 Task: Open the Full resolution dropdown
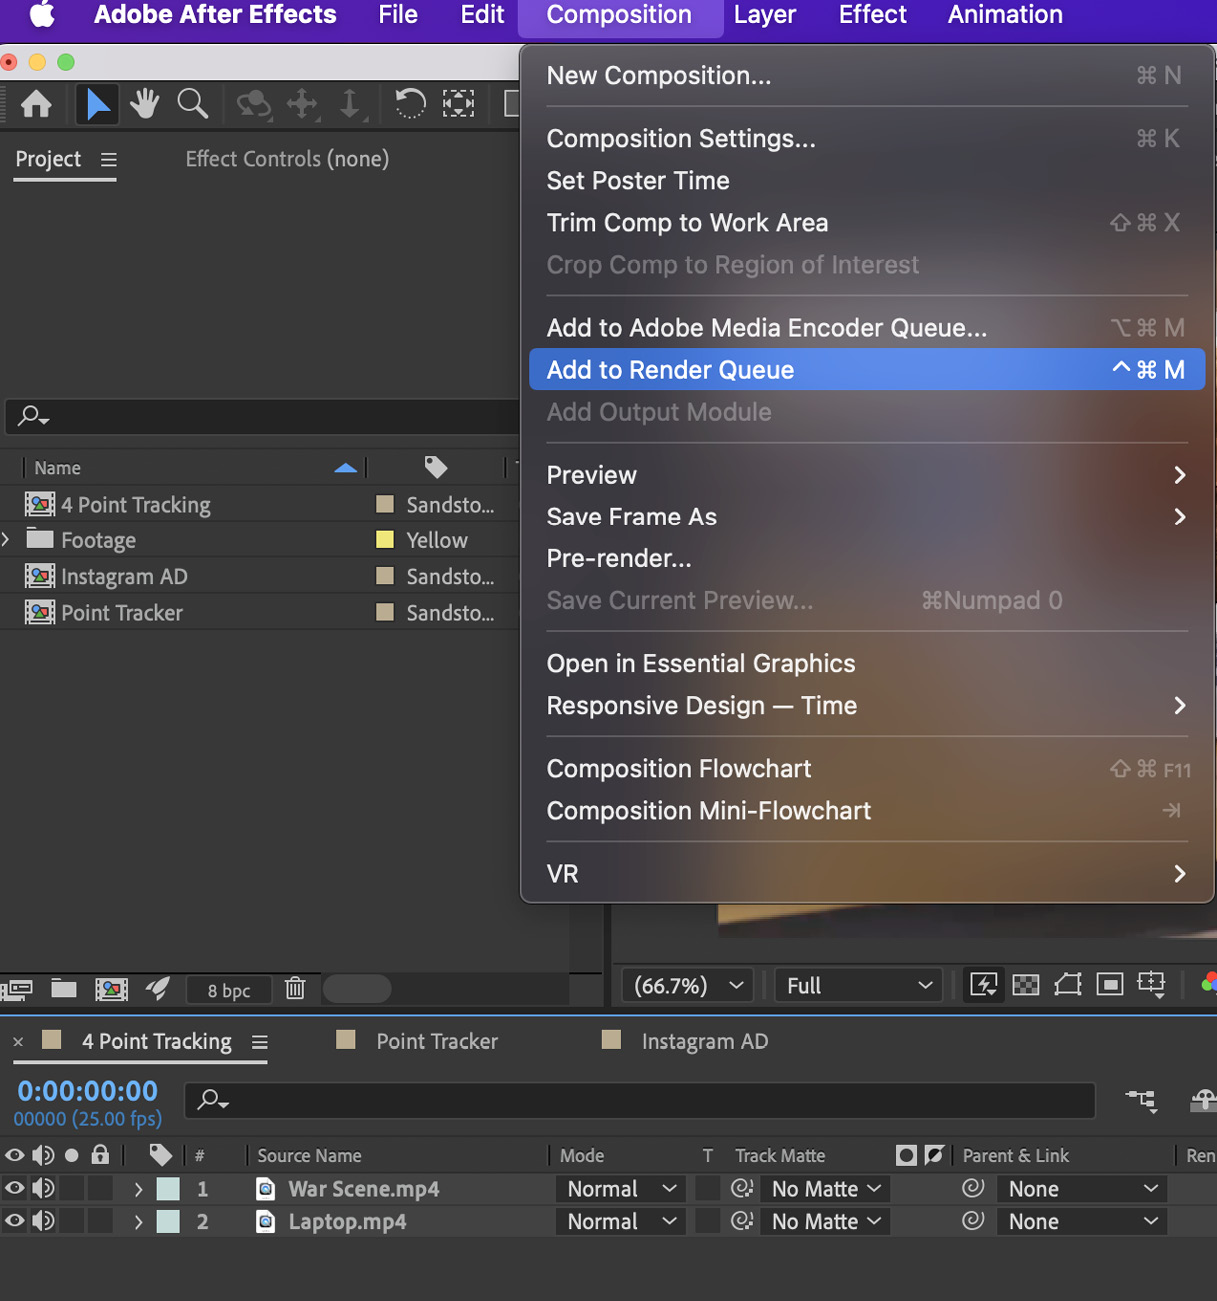pos(860,985)
